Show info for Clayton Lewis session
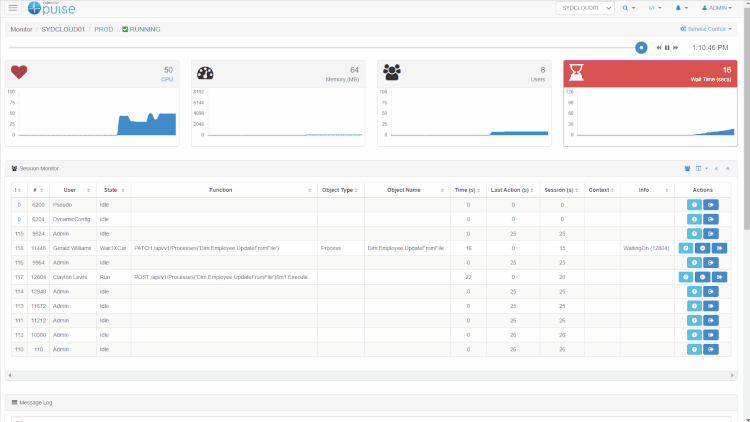This screenshot has width=750, height=422. click(685, 277)
